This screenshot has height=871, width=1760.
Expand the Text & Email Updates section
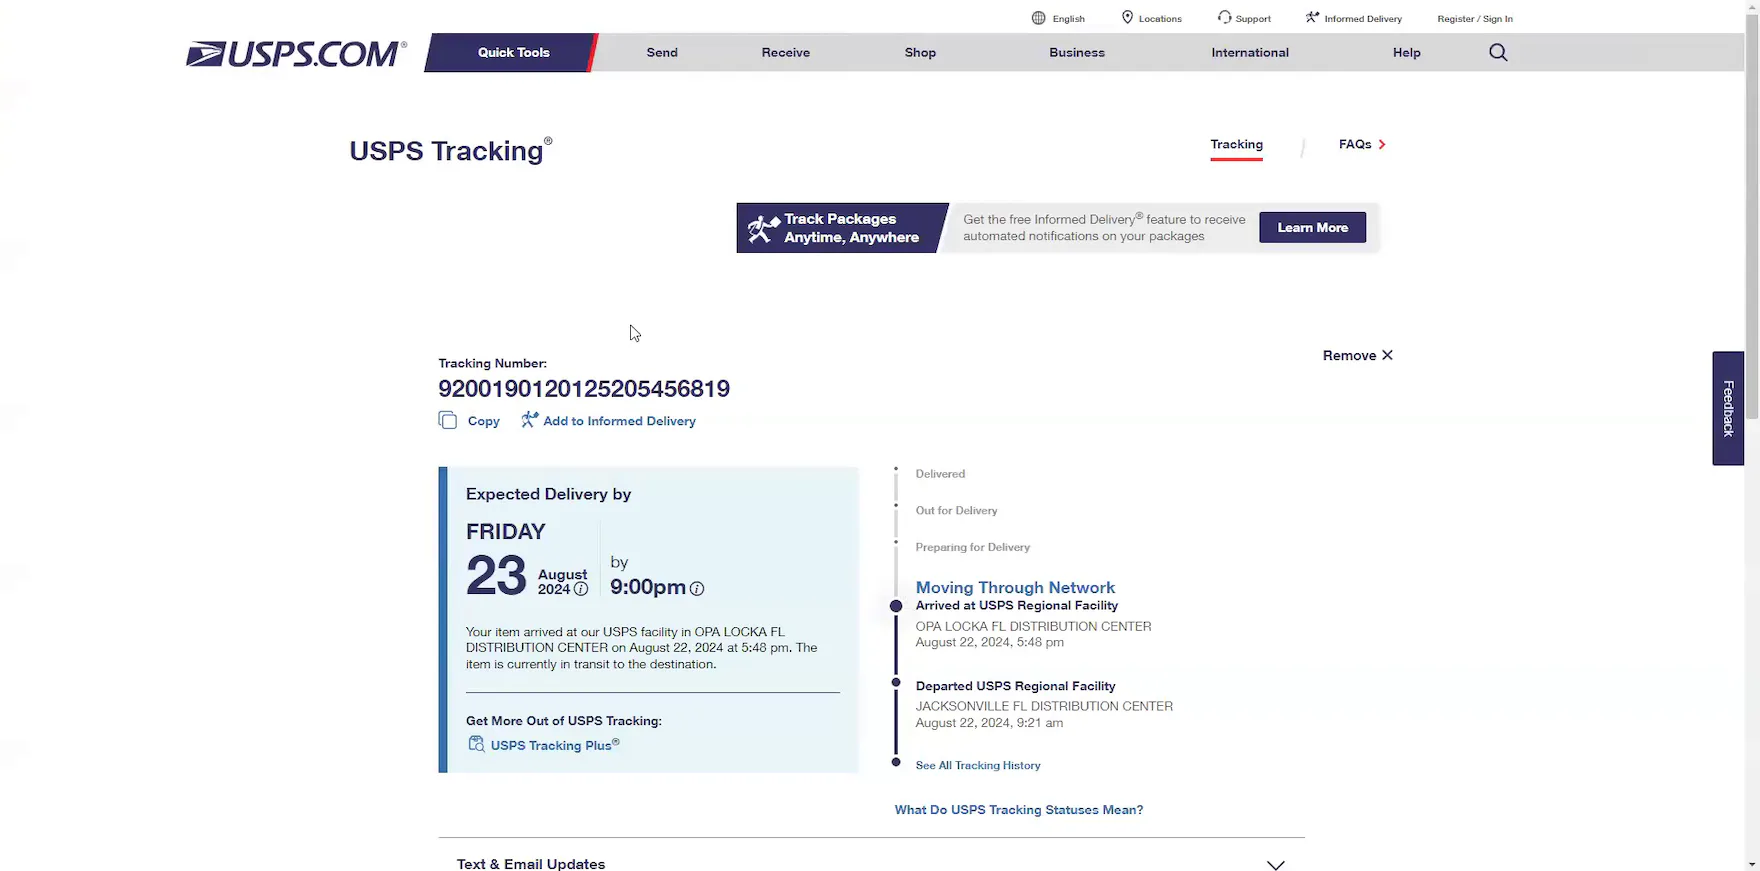click(871, 863)
